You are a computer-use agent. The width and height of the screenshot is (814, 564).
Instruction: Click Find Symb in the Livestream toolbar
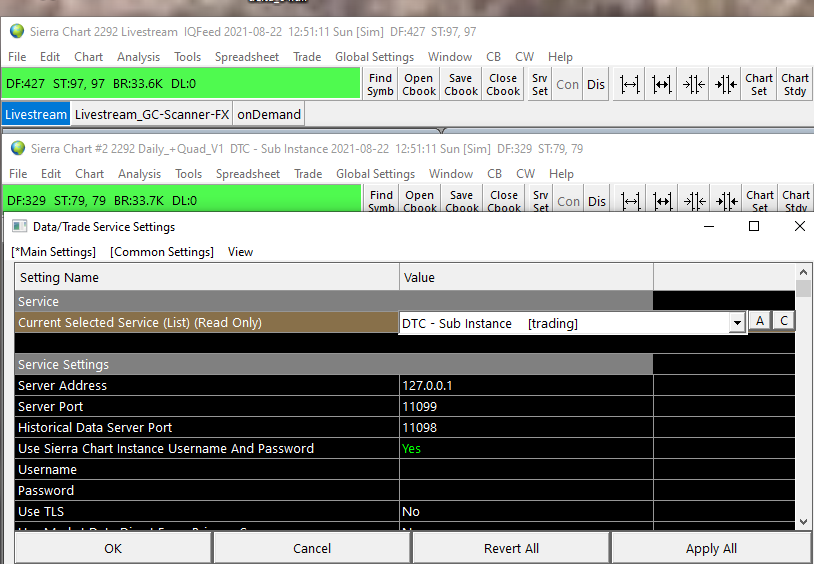[x=380, y=84]
